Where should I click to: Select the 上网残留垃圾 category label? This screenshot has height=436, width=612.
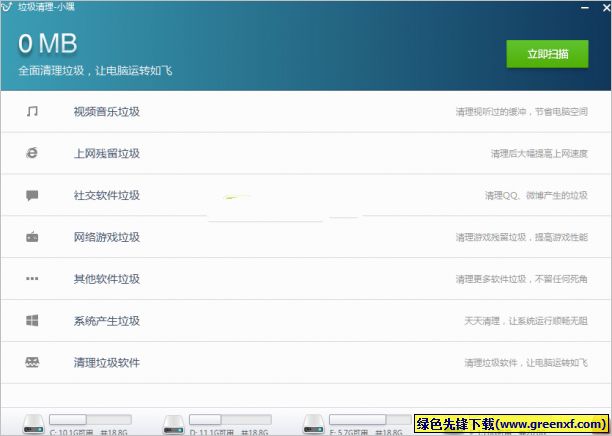click(106, 153)
